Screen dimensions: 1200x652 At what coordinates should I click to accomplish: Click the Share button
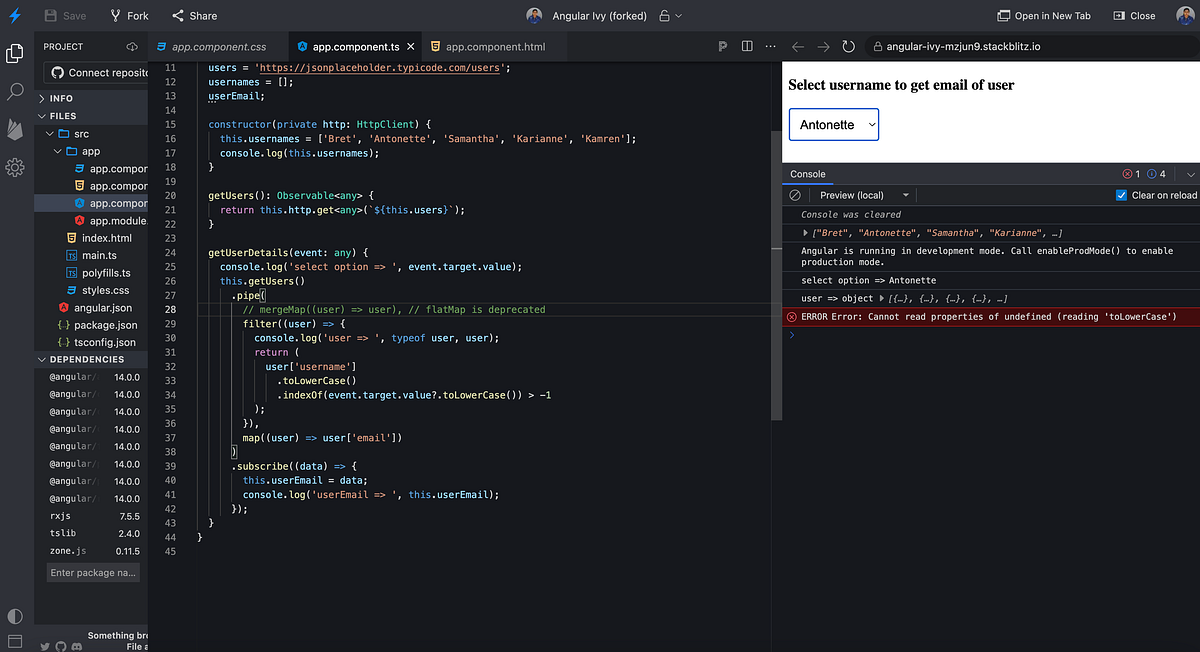coord(194,16)
